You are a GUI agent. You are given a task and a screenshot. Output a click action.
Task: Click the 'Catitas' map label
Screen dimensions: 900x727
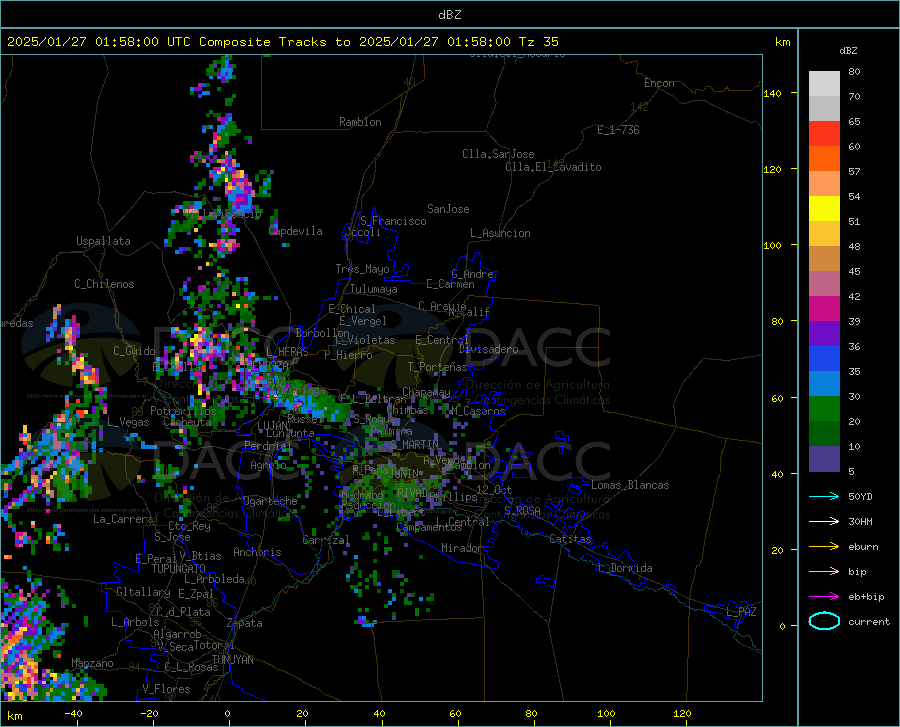pos(571,539)
